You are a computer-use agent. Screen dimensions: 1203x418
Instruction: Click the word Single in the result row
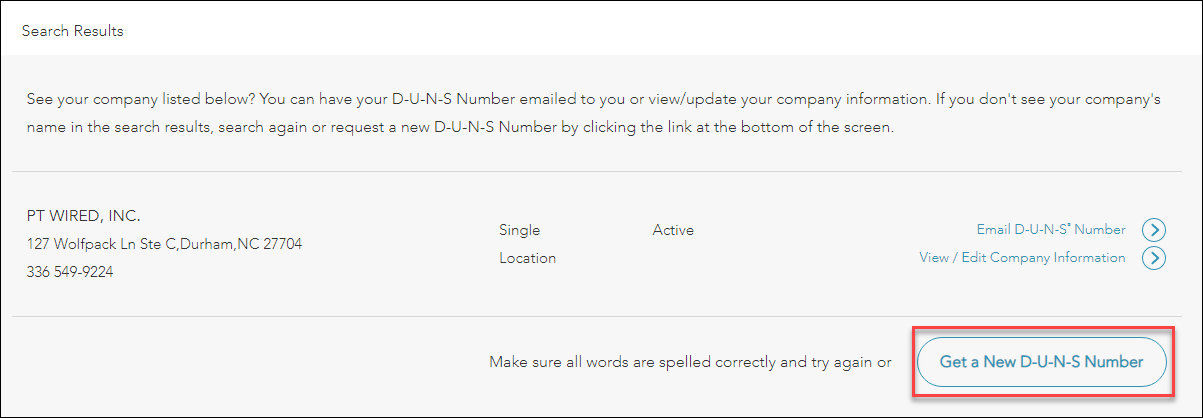pyautogui.click(x=519, y=231)
